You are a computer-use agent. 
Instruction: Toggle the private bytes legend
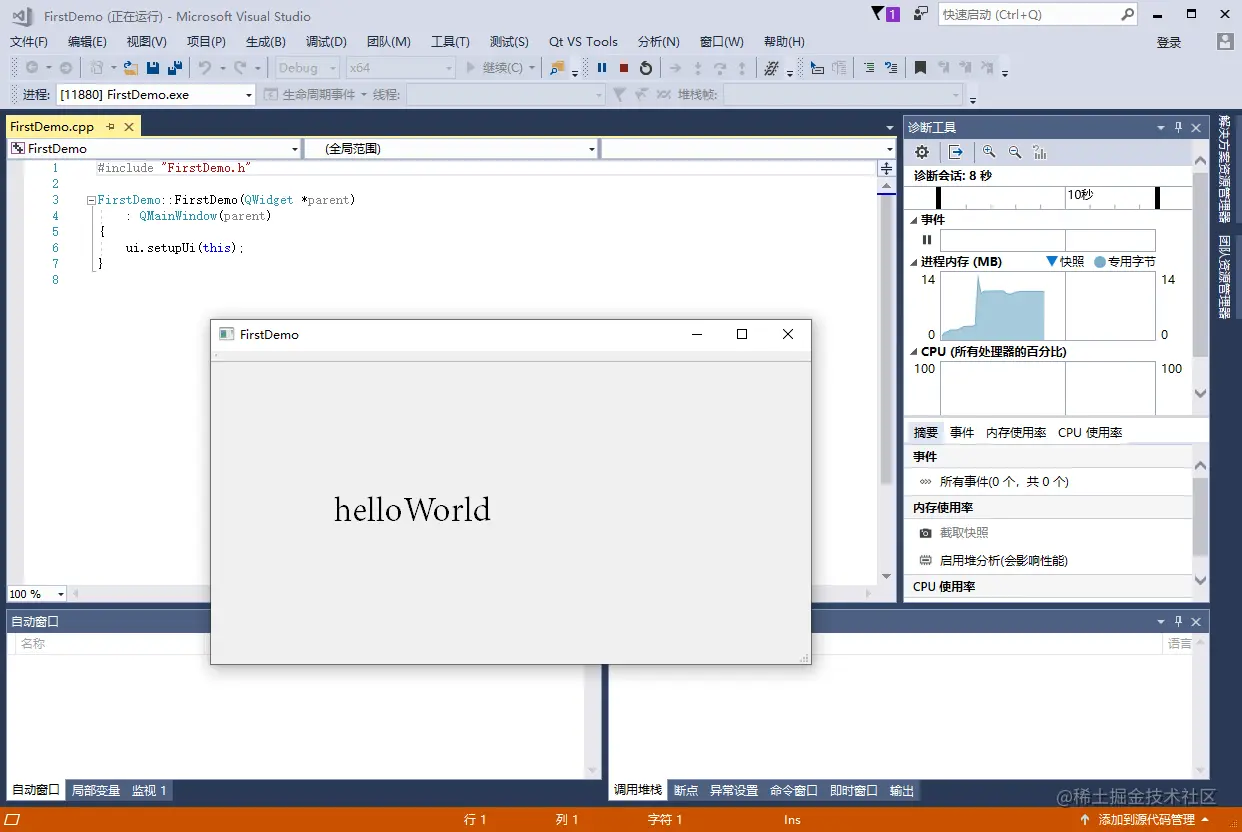click(x=1125, y=261)
